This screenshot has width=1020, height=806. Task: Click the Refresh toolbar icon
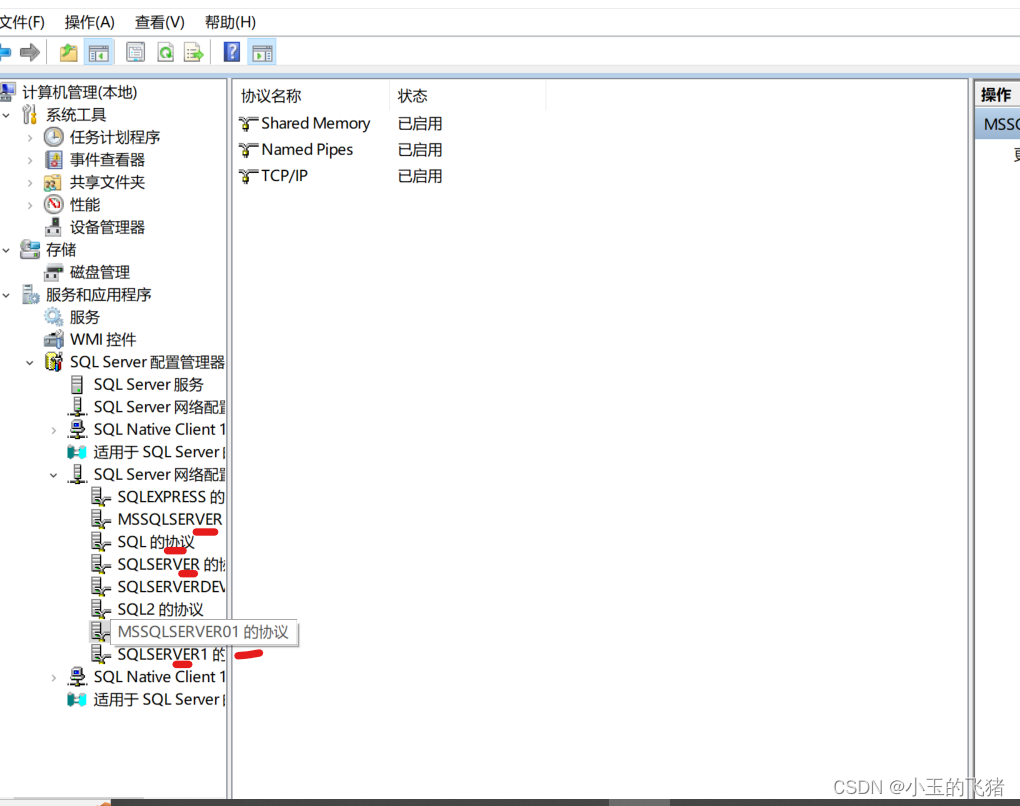[163, 51]
